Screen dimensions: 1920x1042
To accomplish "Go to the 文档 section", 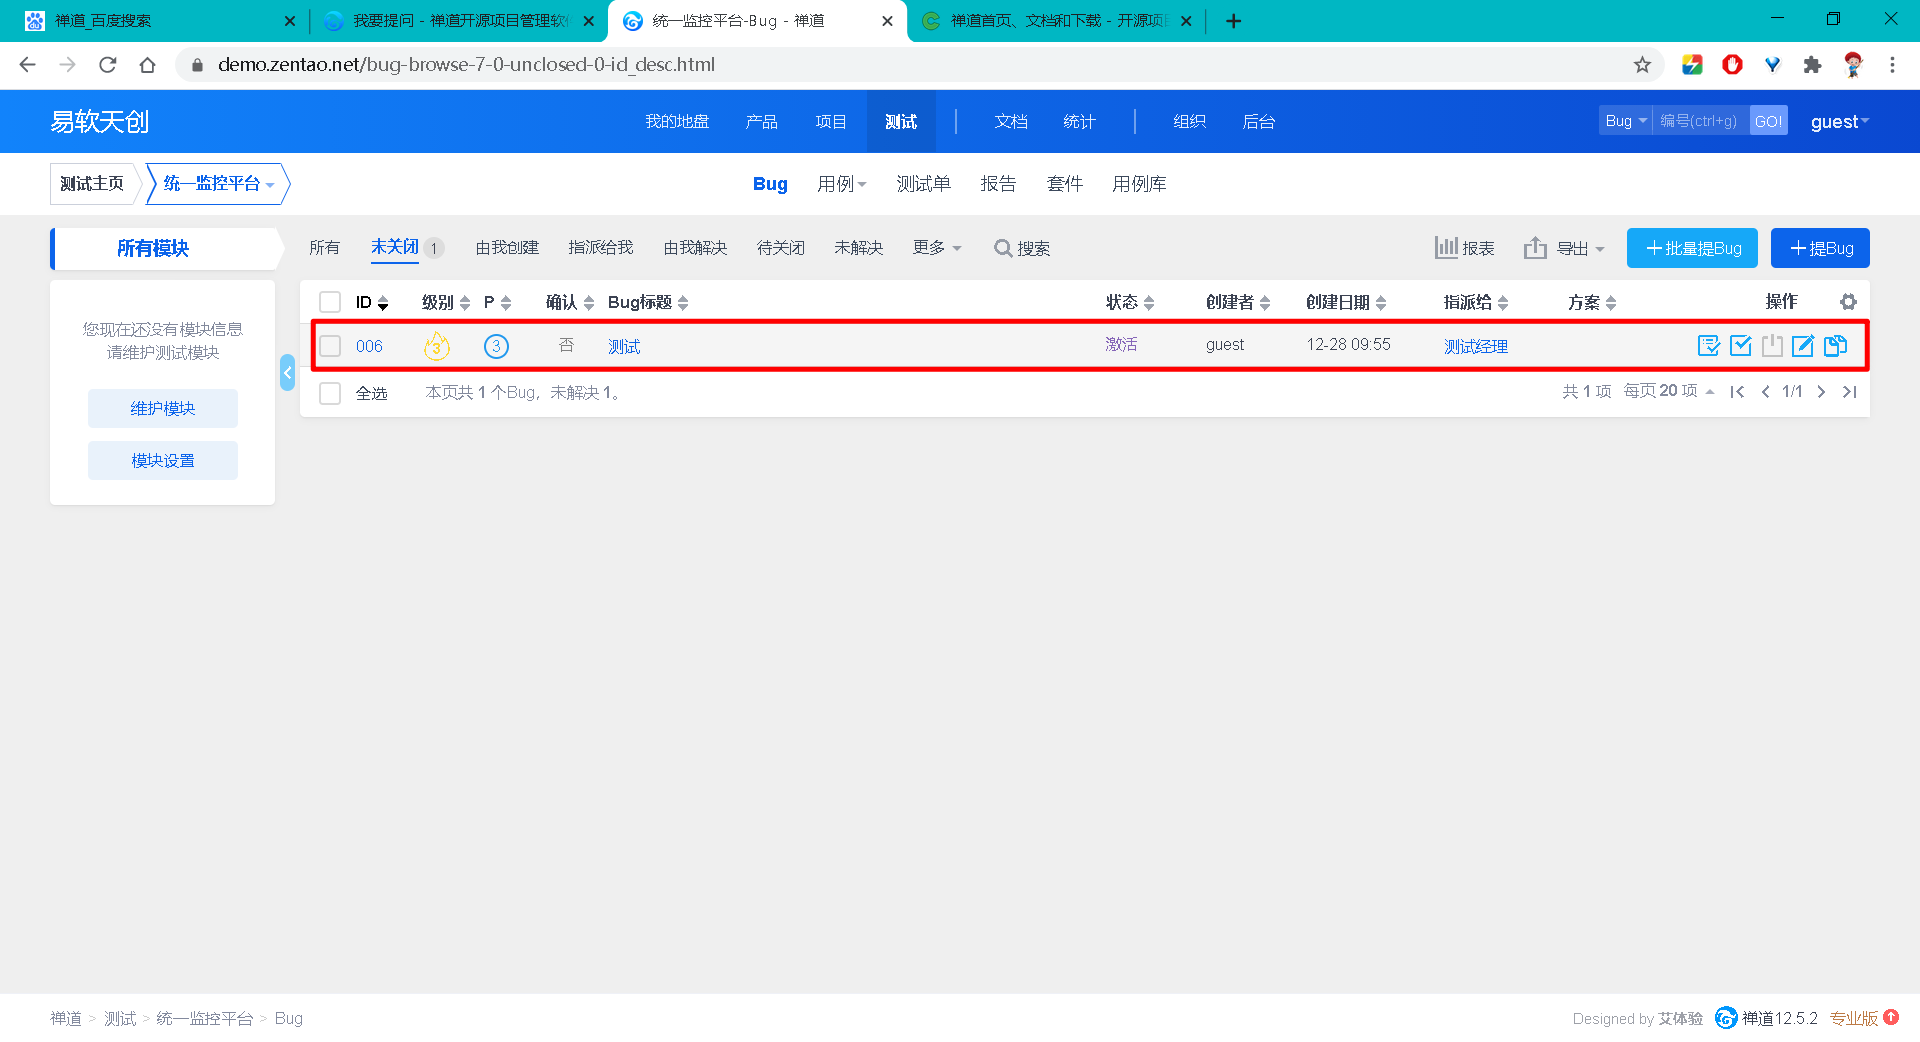I will tap(1011, 122).
